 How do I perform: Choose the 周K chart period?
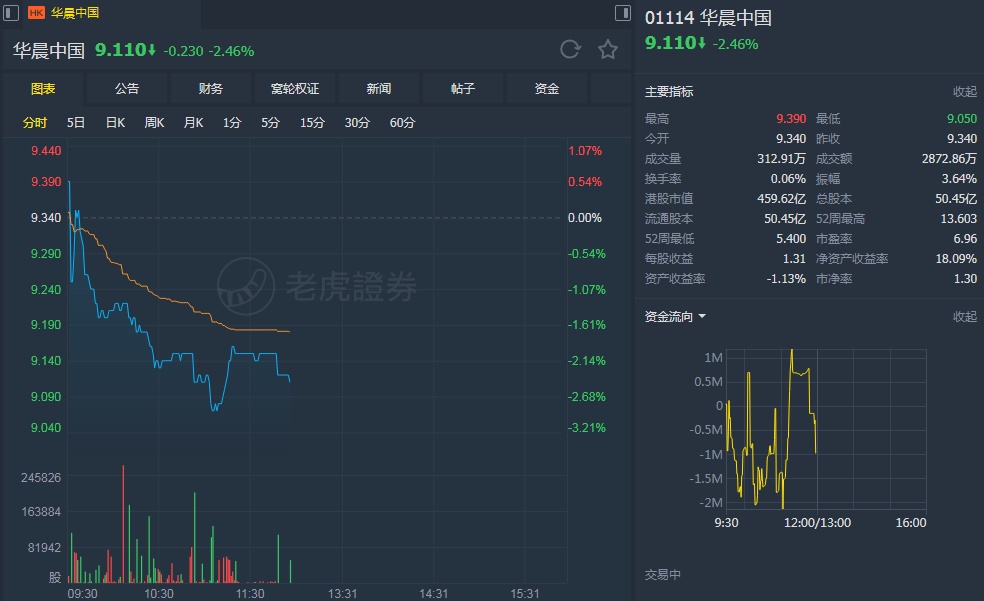tap(154, 123)
